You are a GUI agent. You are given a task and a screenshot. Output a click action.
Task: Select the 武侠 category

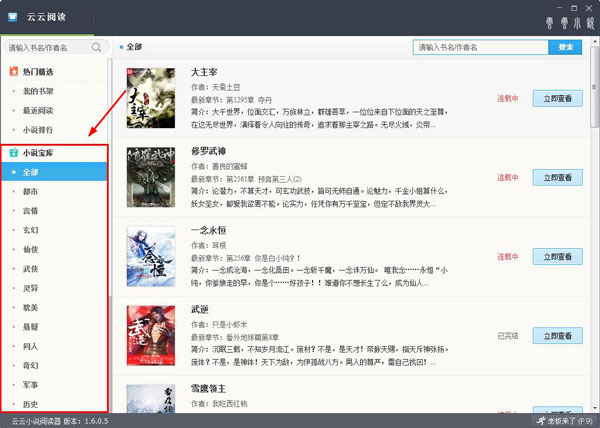31,269
